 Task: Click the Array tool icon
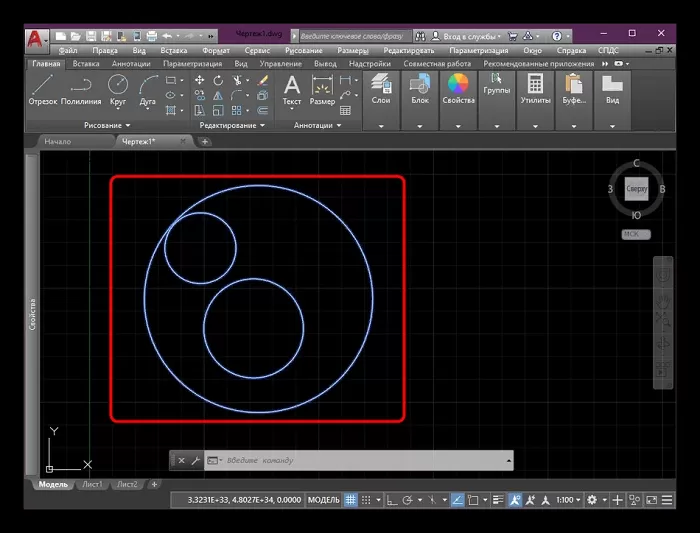coord(237,110)
